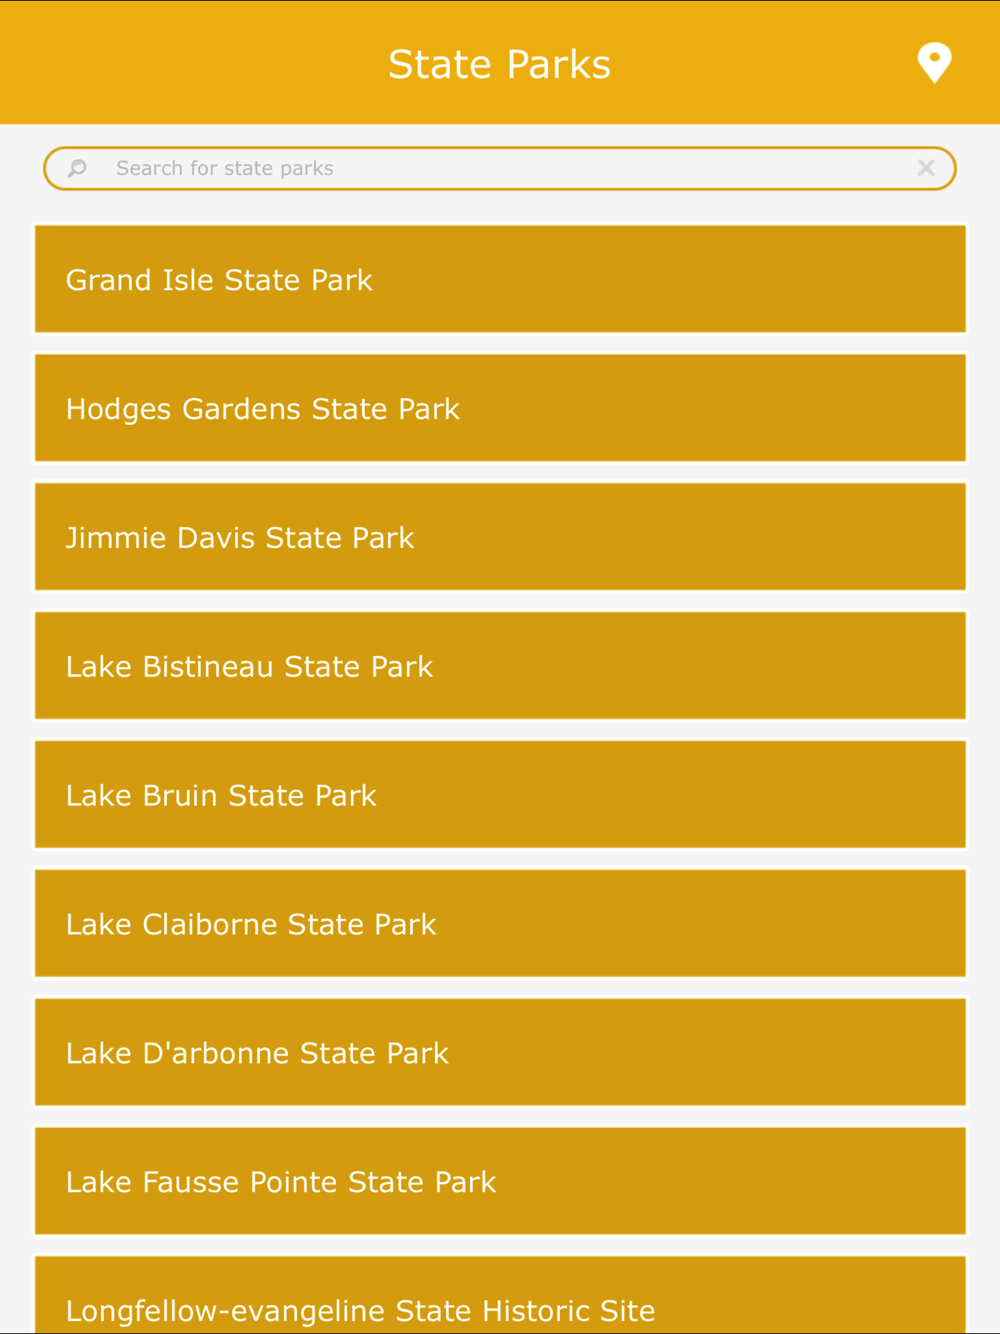Open Longfellow-evangeline State Historic Site
1000x1334 pixels.
point(500,1295)
